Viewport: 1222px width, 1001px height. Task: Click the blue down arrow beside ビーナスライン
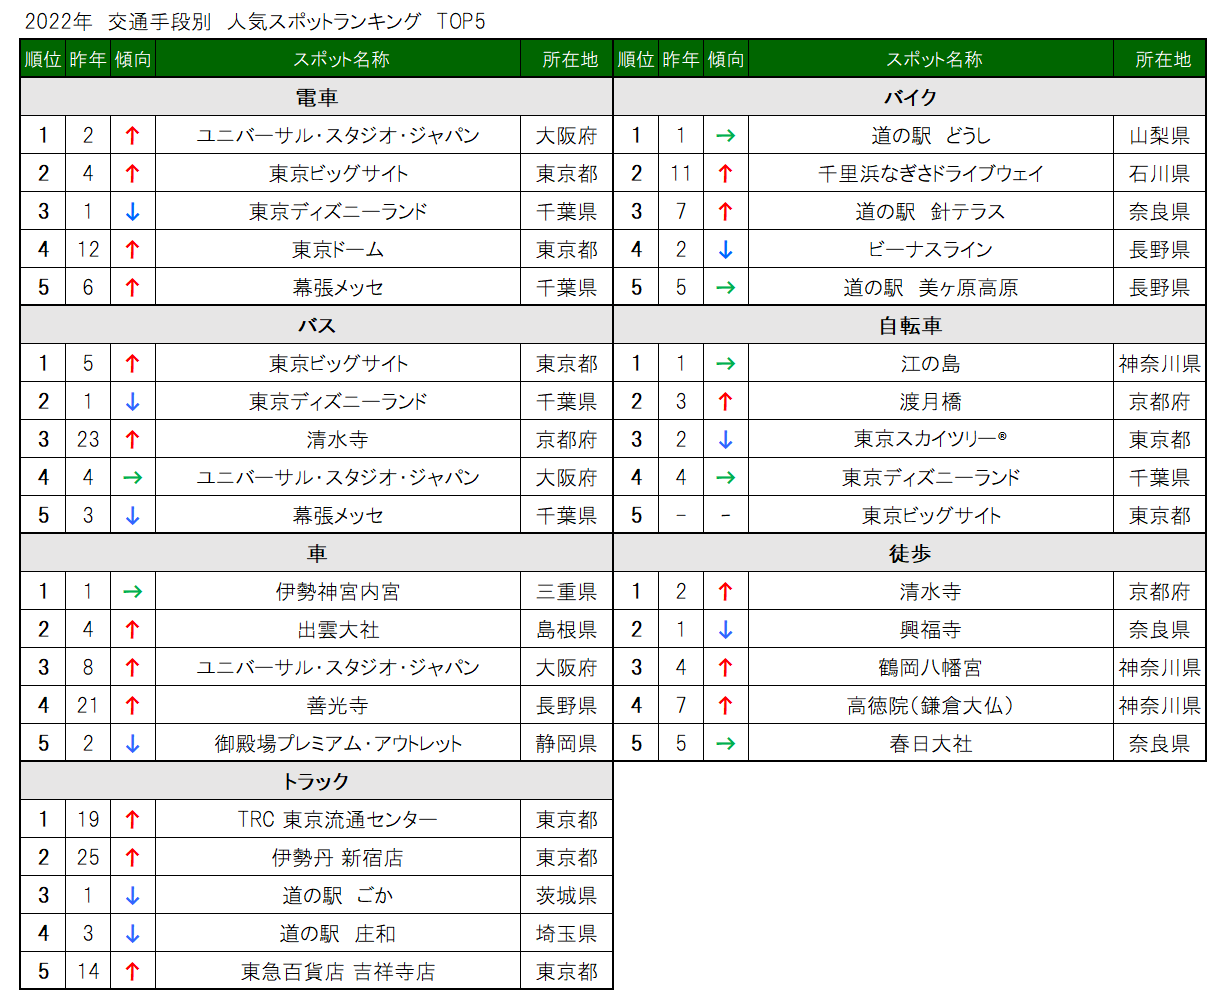tap(726, 250)
